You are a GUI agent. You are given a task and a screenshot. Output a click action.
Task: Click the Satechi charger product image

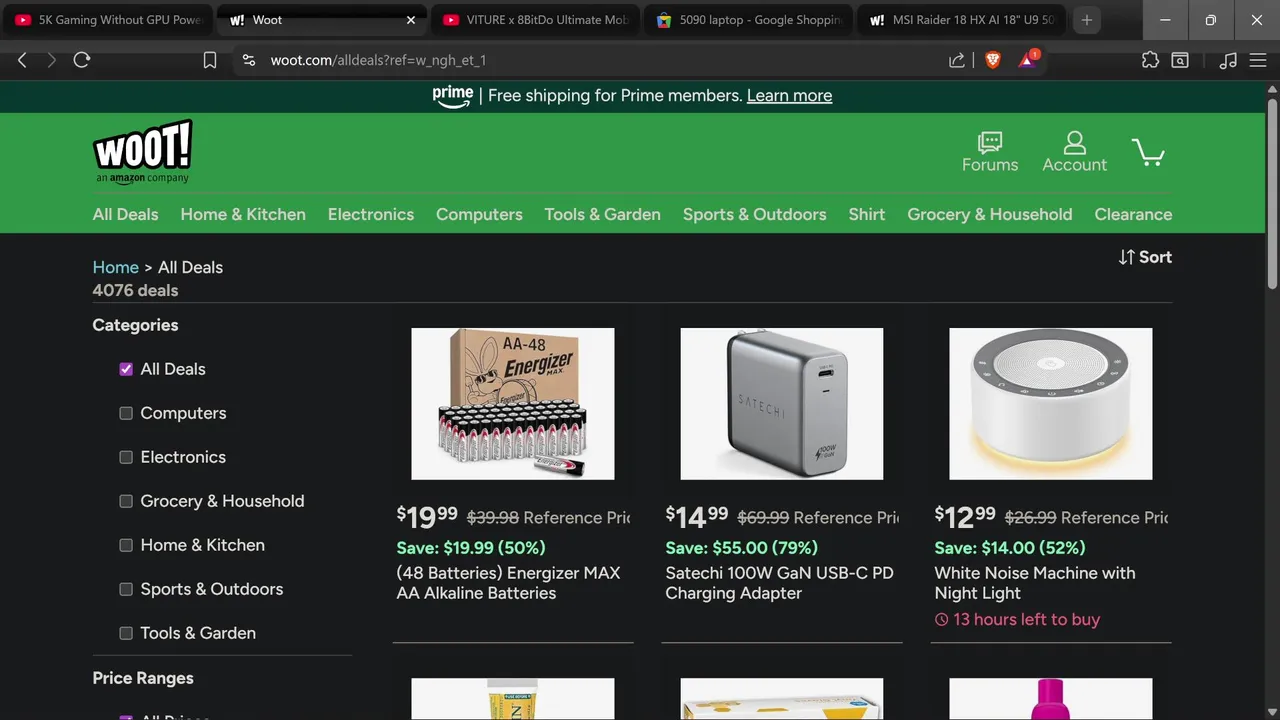(x=782, y=404)
